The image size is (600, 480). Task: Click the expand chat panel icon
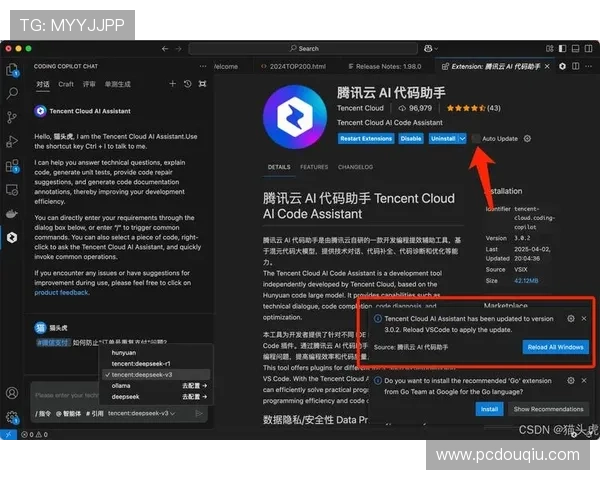(202, 84)
